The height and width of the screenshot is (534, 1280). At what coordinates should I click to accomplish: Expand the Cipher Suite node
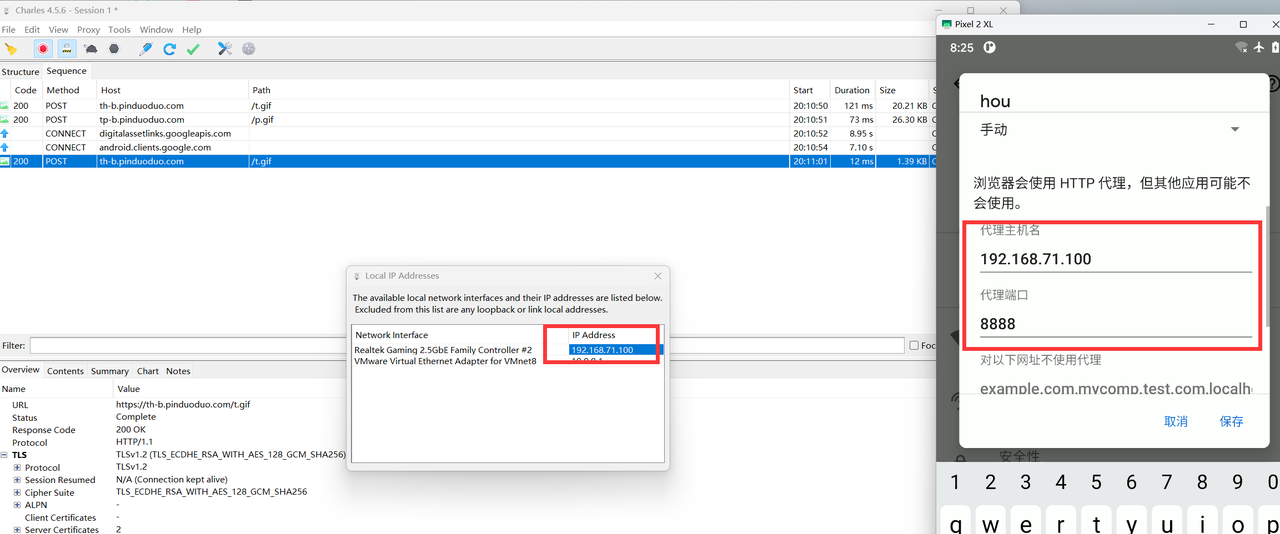17,493
